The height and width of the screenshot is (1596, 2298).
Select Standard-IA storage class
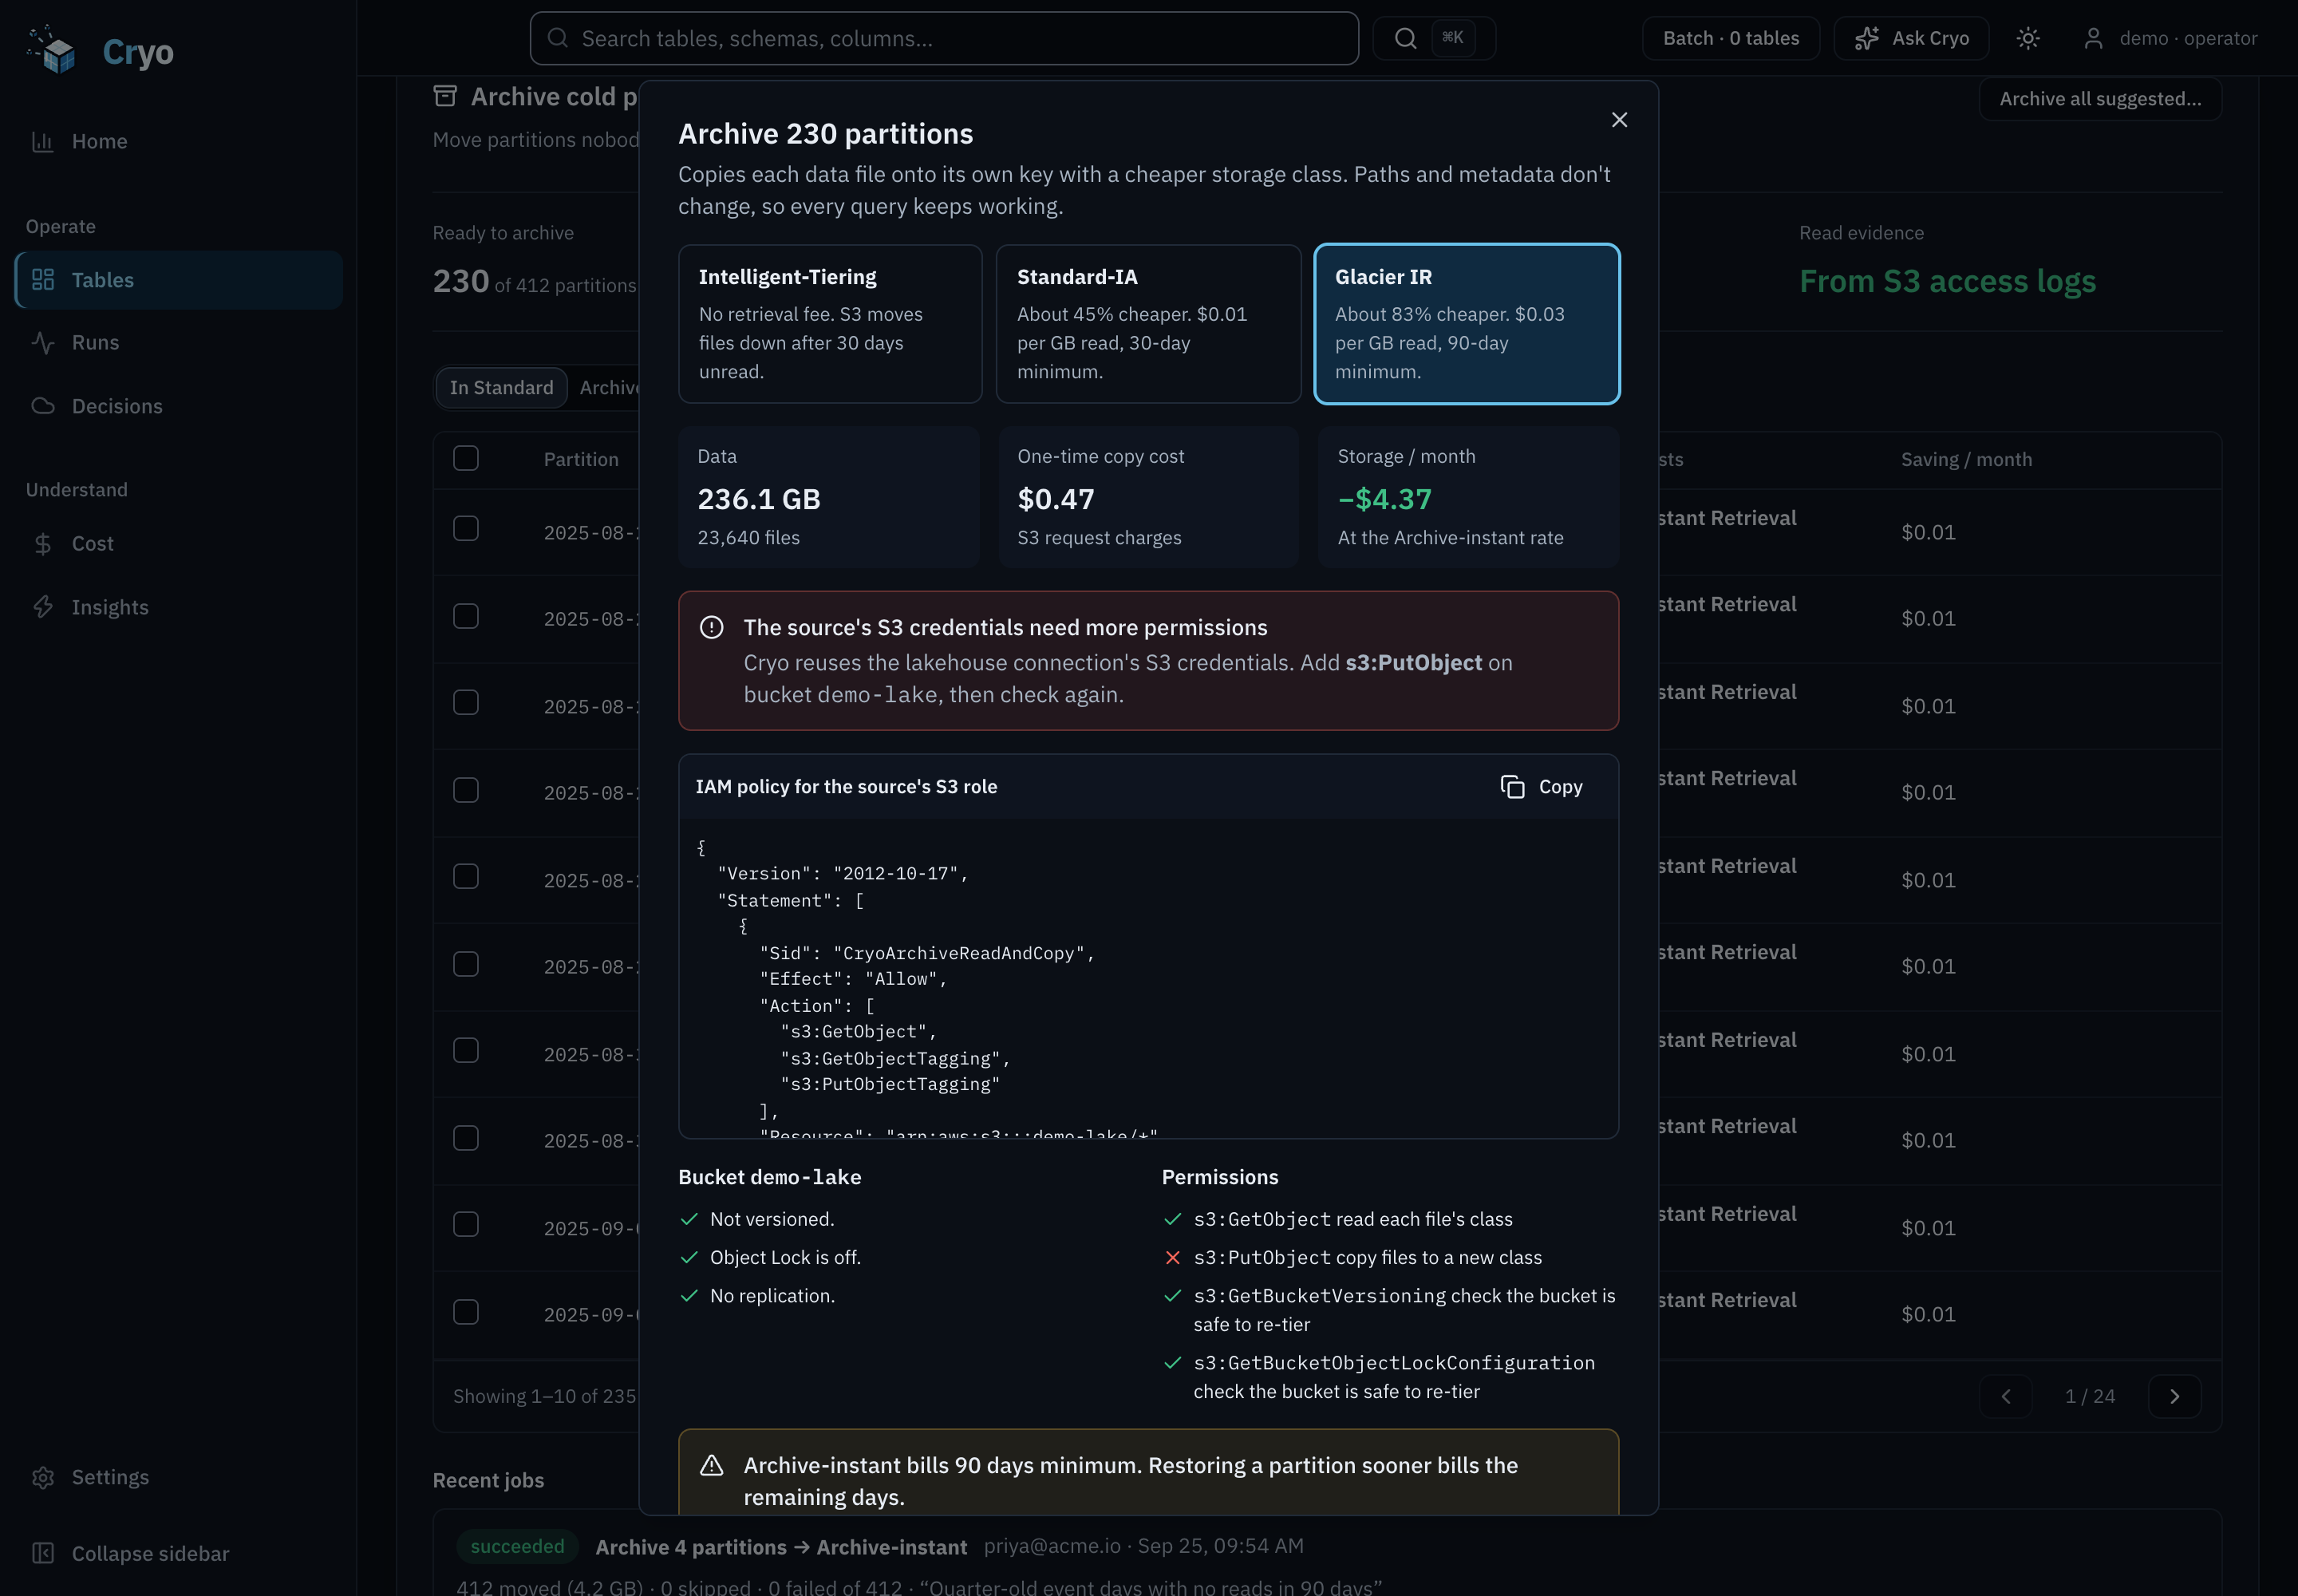1148,324
